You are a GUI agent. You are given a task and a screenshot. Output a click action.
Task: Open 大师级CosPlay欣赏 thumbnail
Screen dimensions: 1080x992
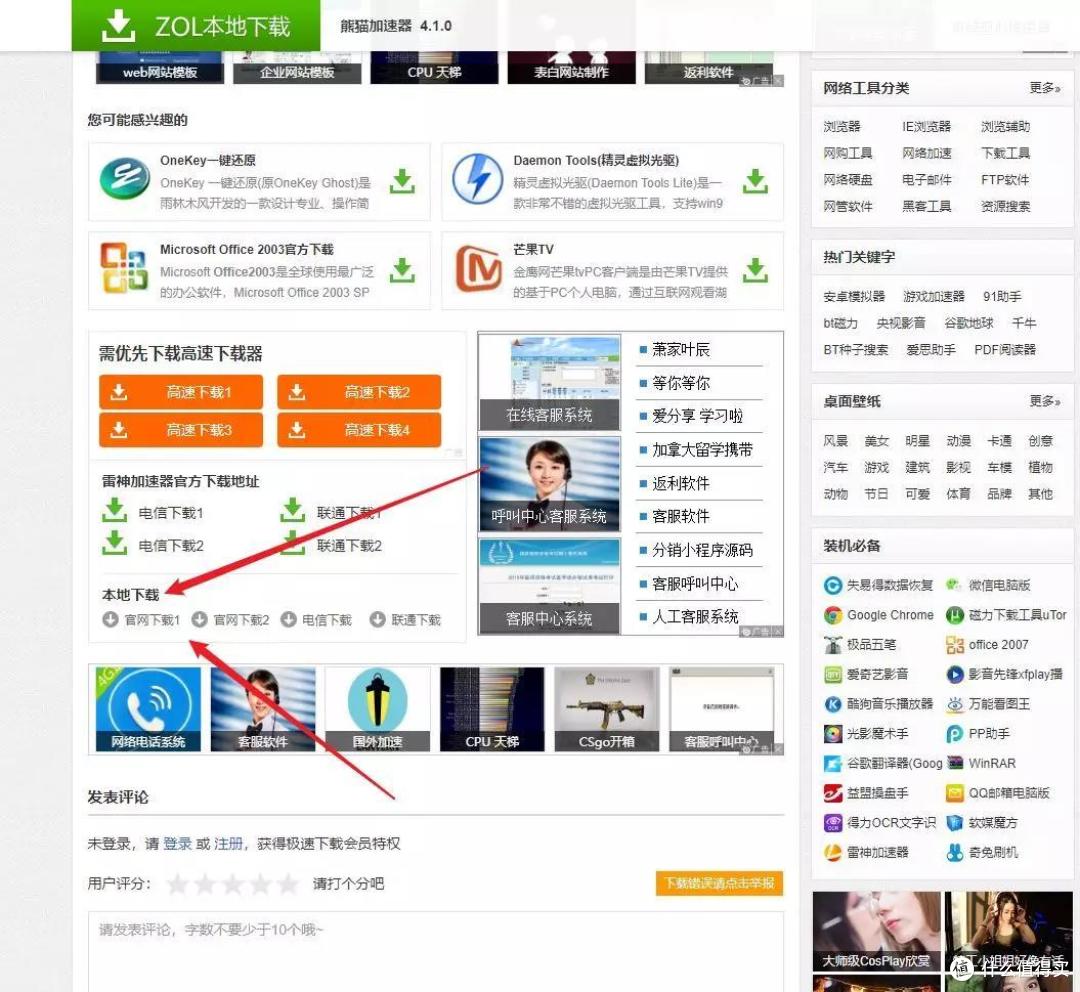[x=876, y=931]
